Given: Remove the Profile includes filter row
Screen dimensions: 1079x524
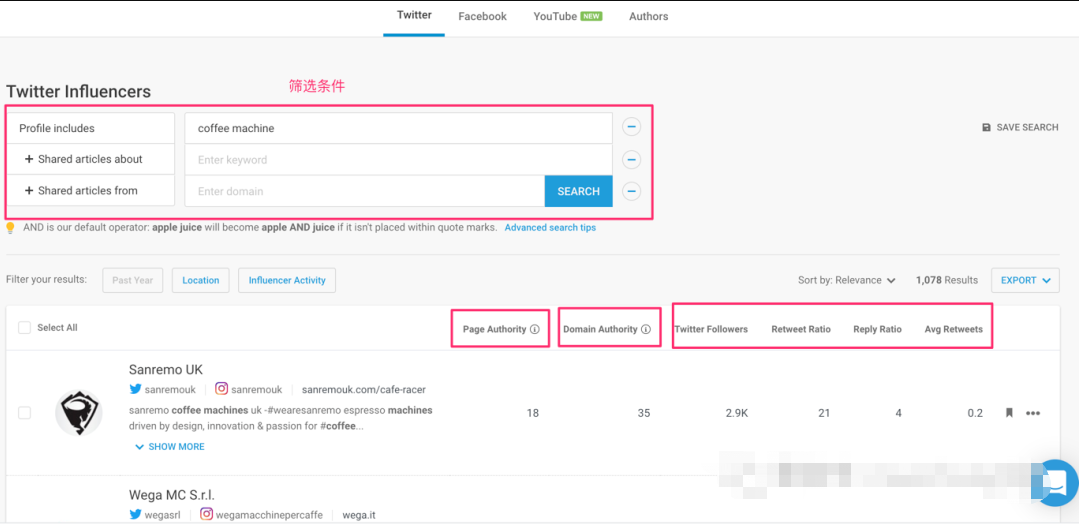Looking at the screenshot, I should 631,127.
